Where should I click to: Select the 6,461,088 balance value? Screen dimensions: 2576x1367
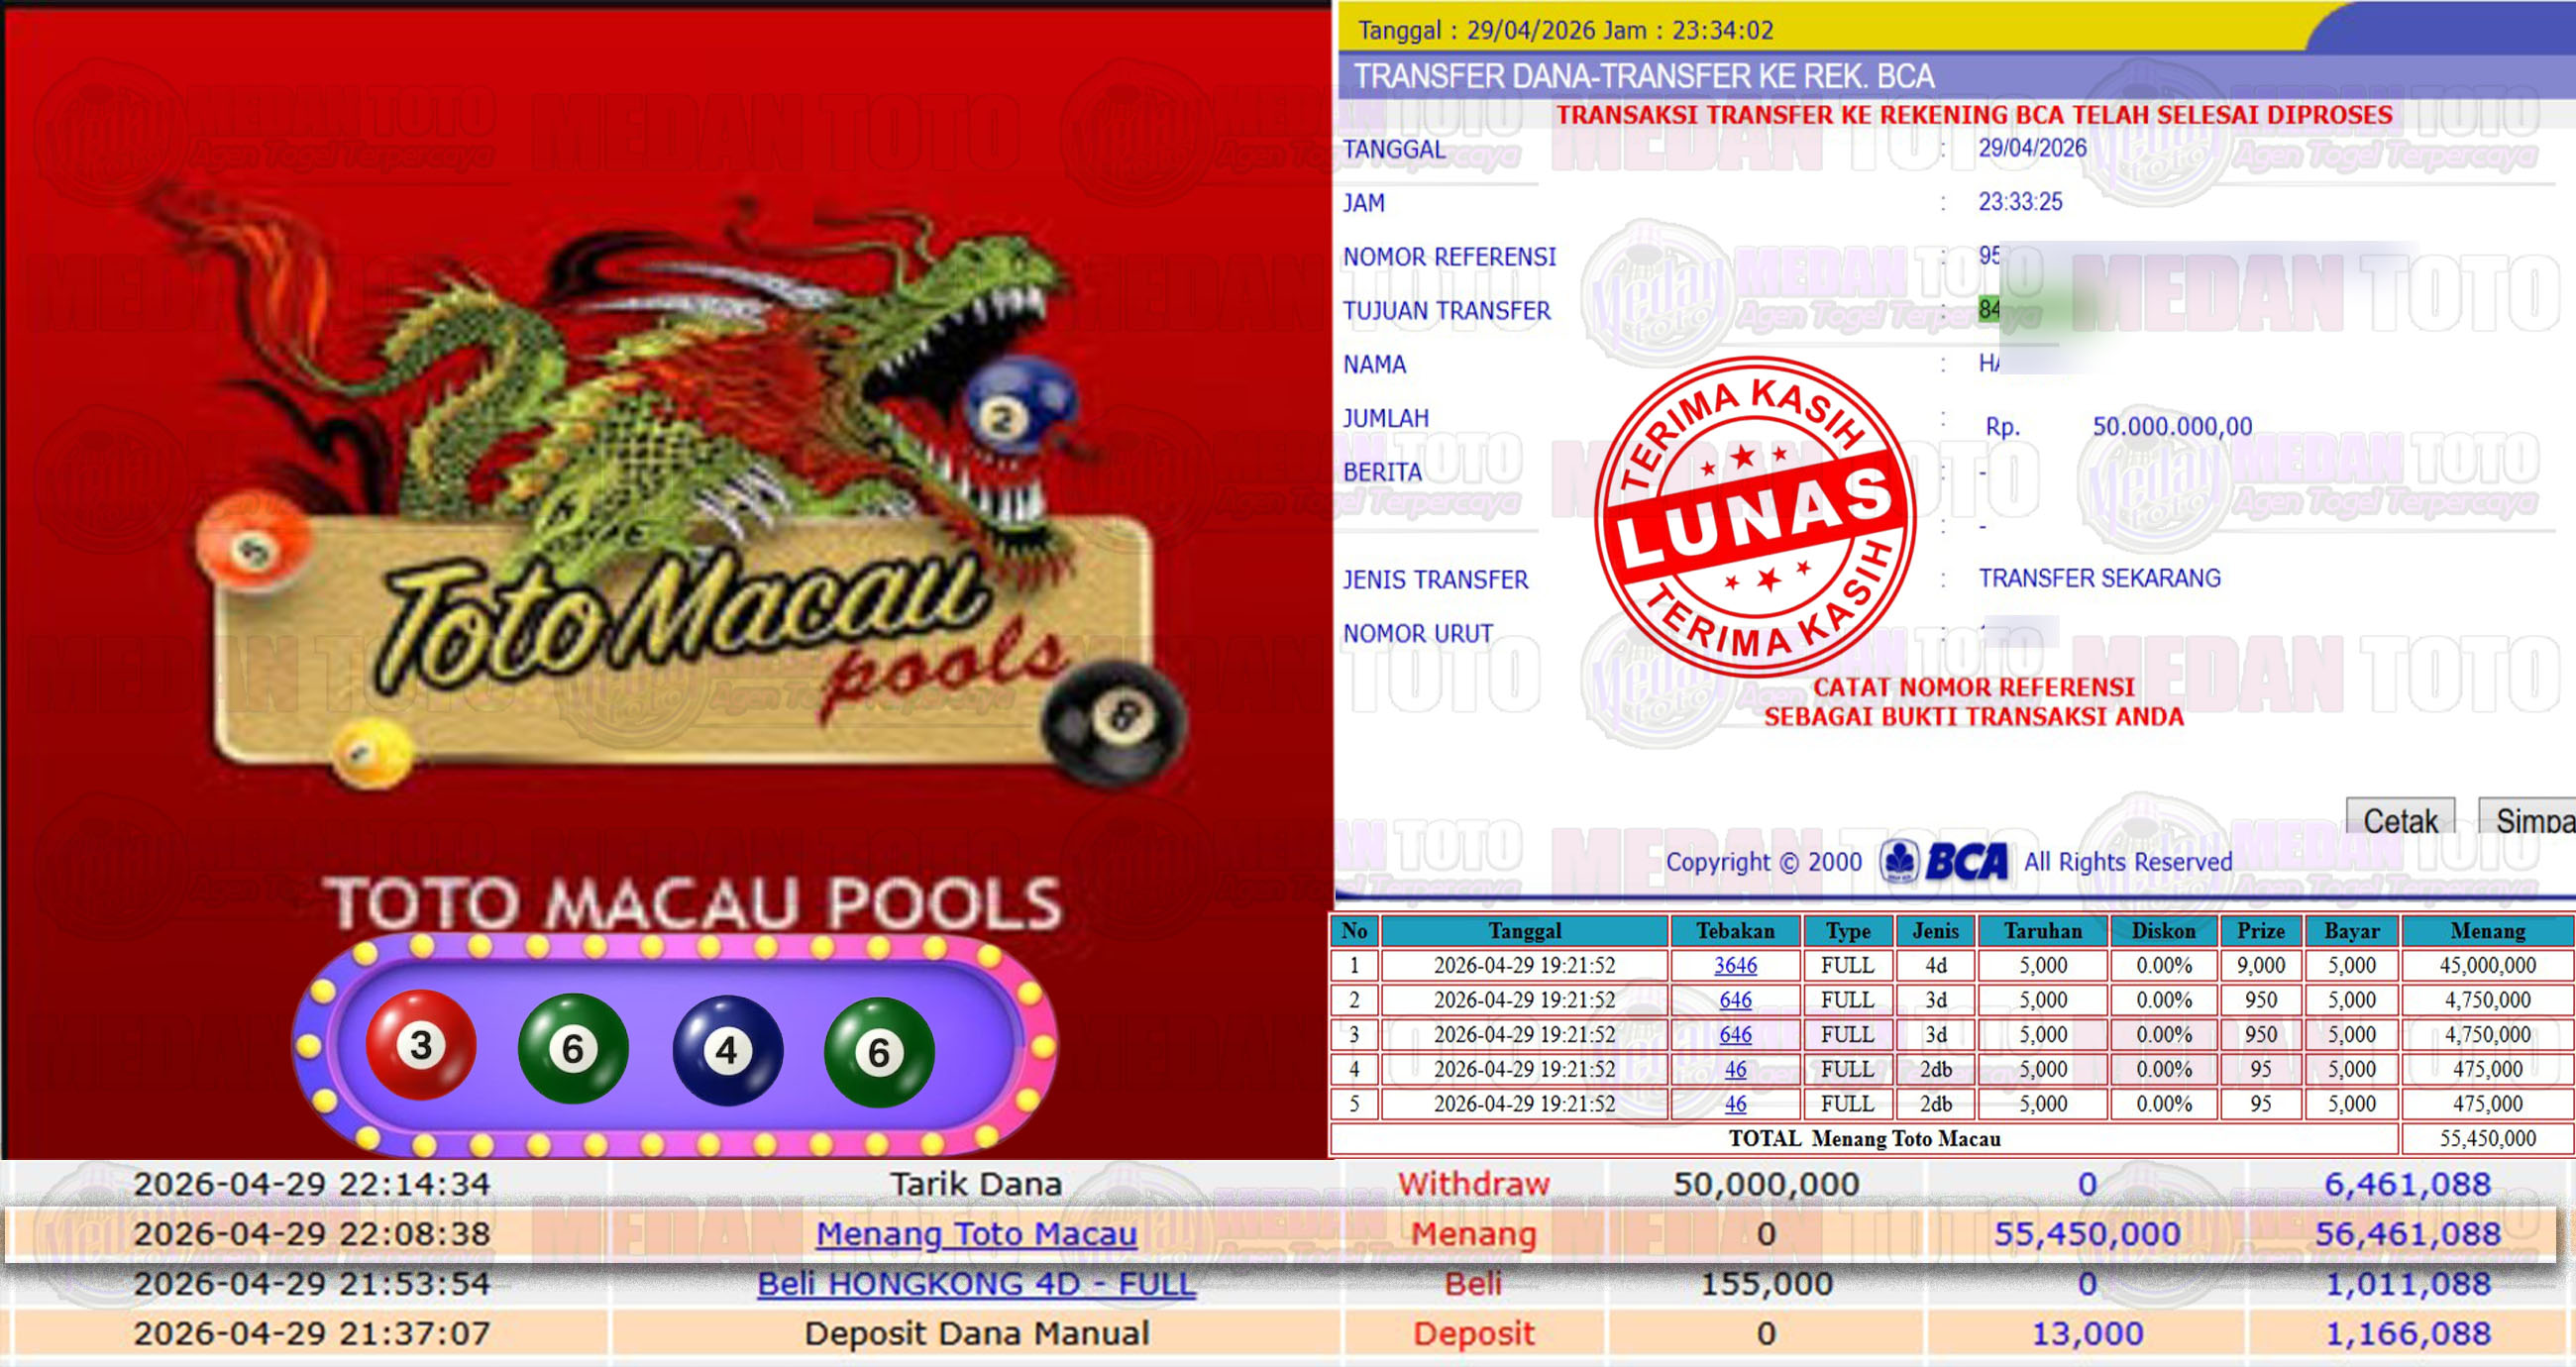(2407, 1184)
